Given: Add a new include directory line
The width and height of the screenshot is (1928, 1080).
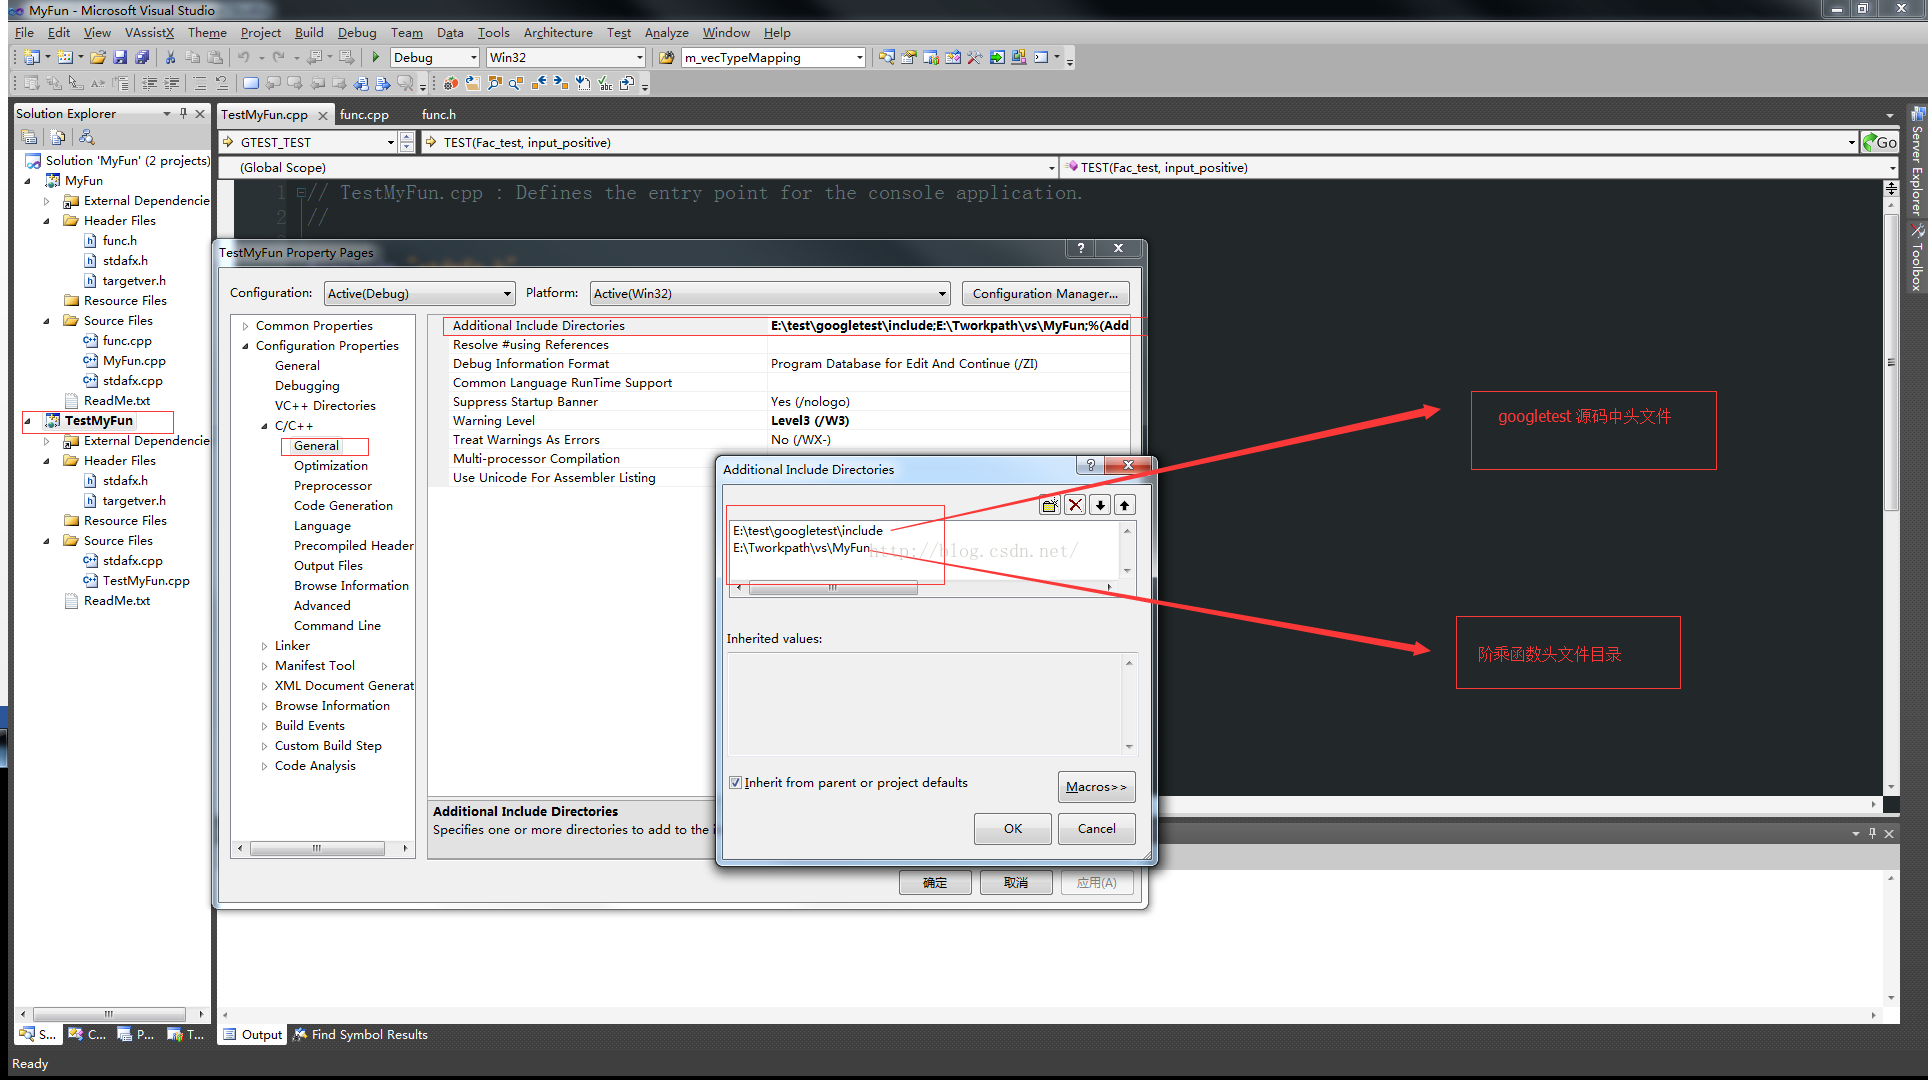Looking at the screenshot, I should tap(1049, 505).
